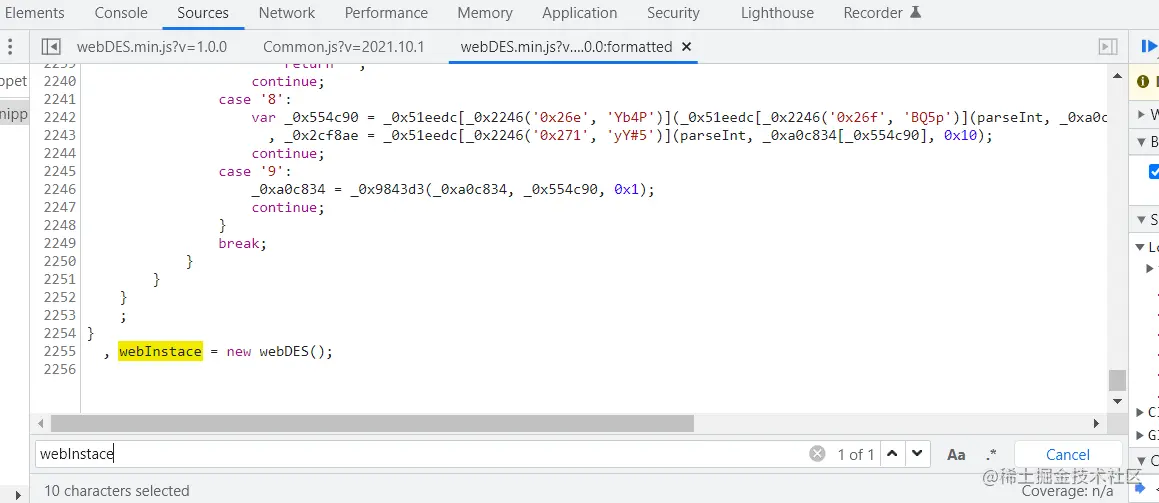Switch to the Elements panel
The height and width of the screenshot is (503, 1159).
point(34,13)
